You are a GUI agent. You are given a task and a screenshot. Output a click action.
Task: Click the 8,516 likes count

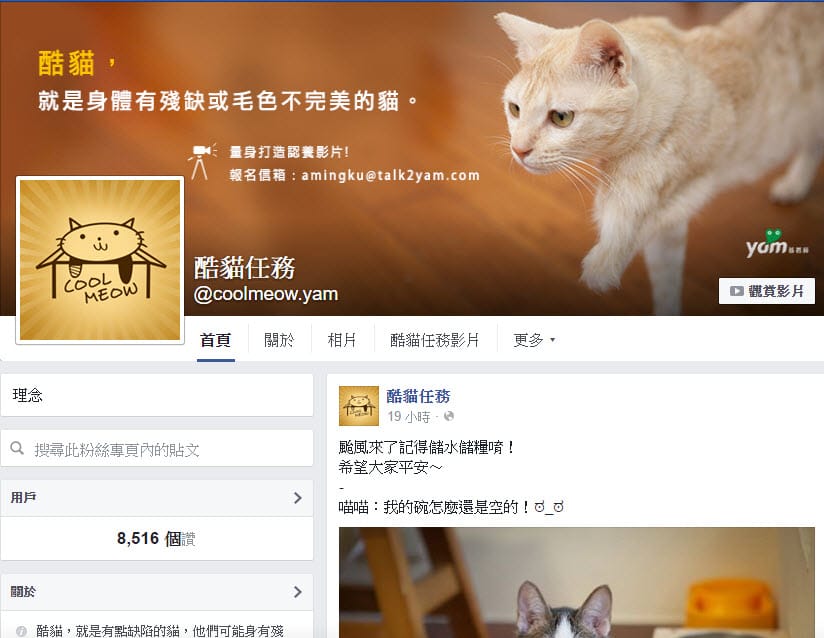(156, 539)
